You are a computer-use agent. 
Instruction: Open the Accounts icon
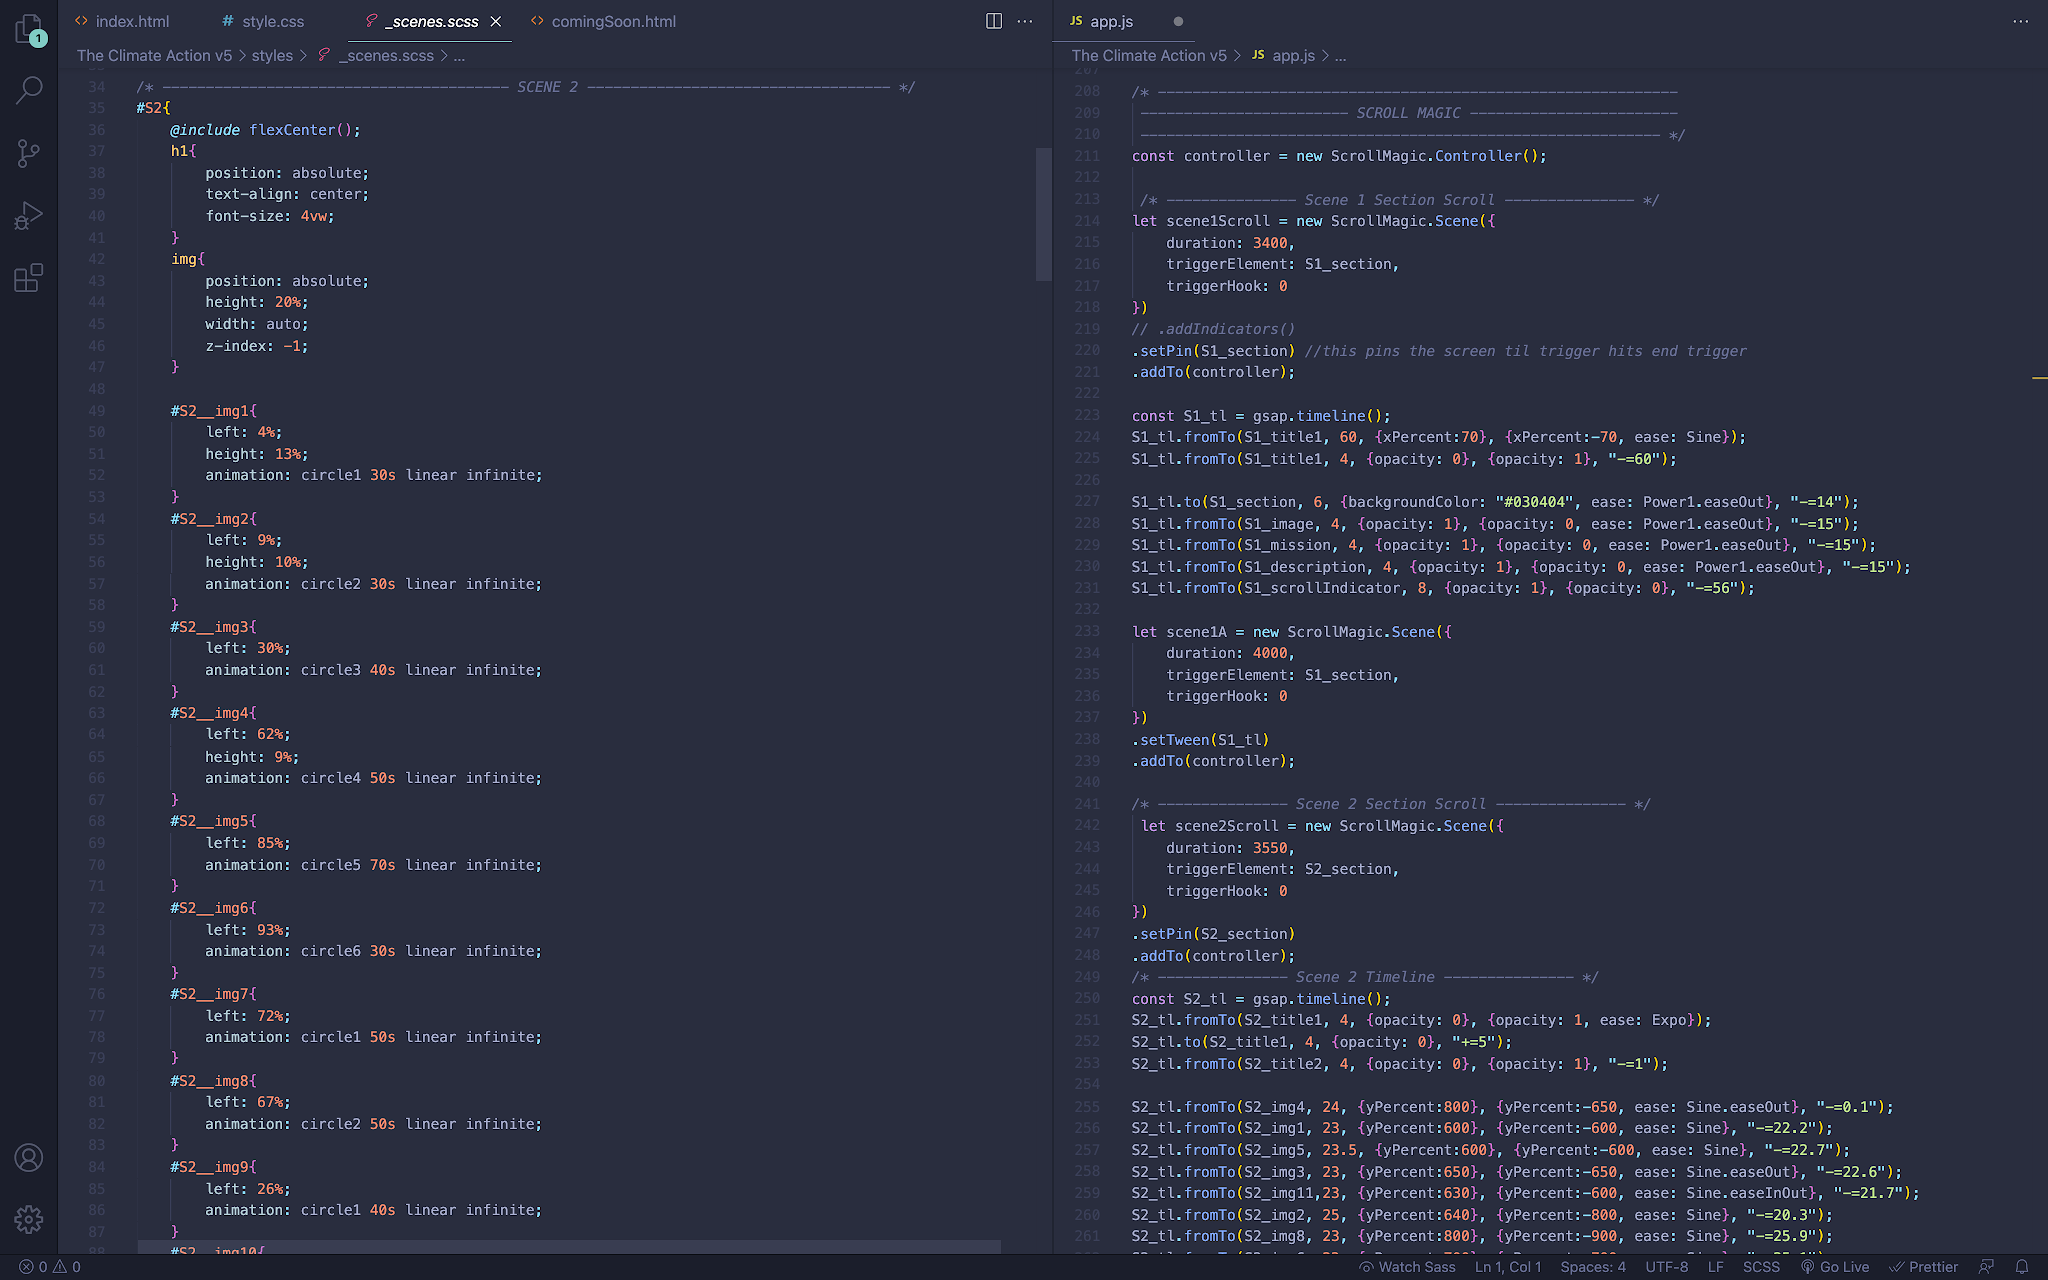coord(29,1158)
